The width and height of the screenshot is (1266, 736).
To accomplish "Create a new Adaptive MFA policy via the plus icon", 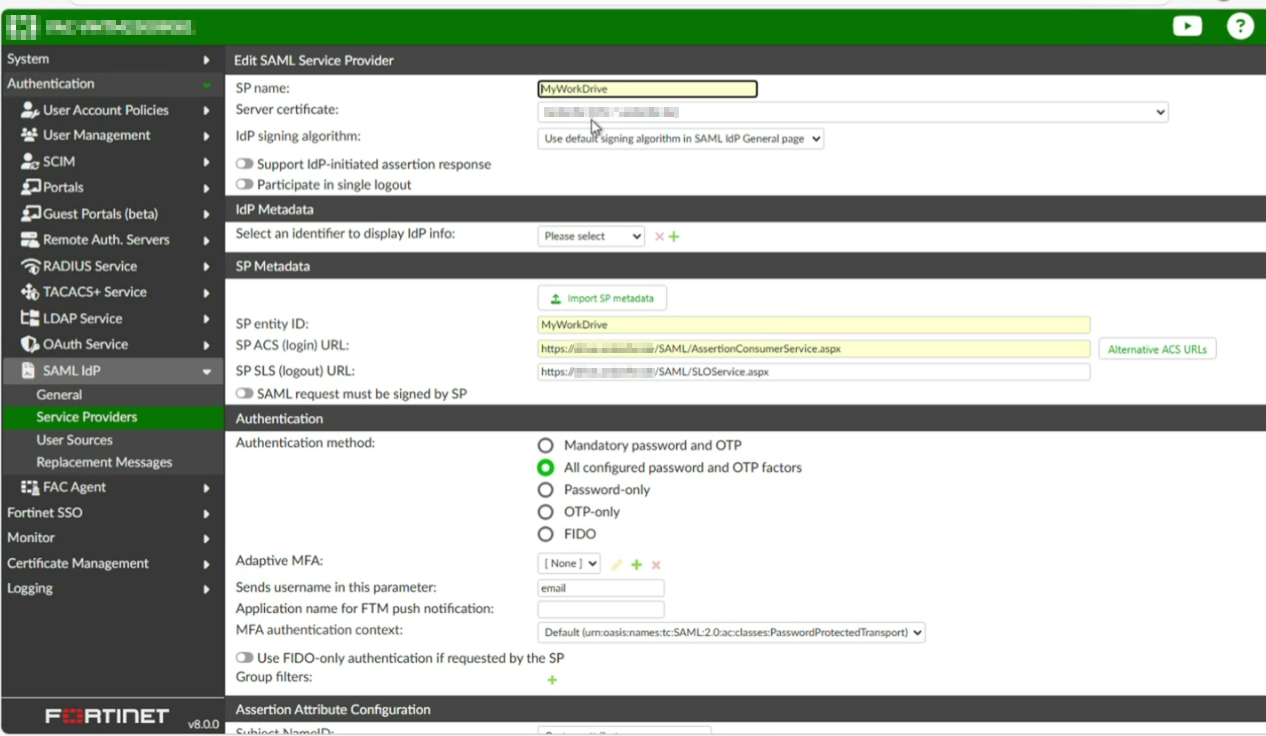I will (x=636, y=564).
